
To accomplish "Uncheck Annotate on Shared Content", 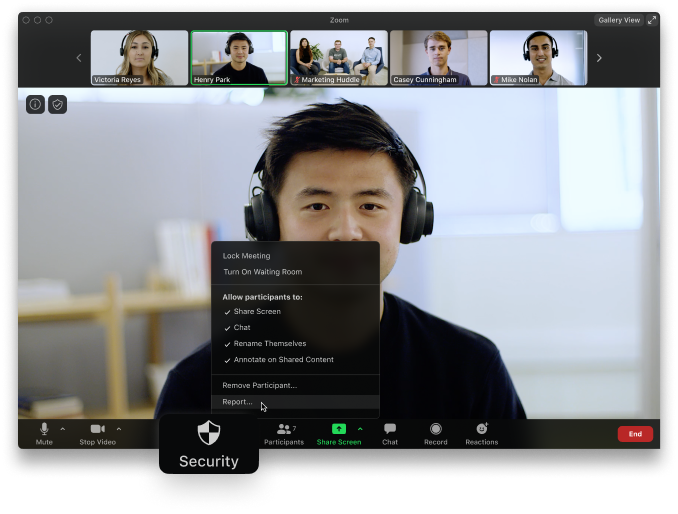I will [295, 360].
